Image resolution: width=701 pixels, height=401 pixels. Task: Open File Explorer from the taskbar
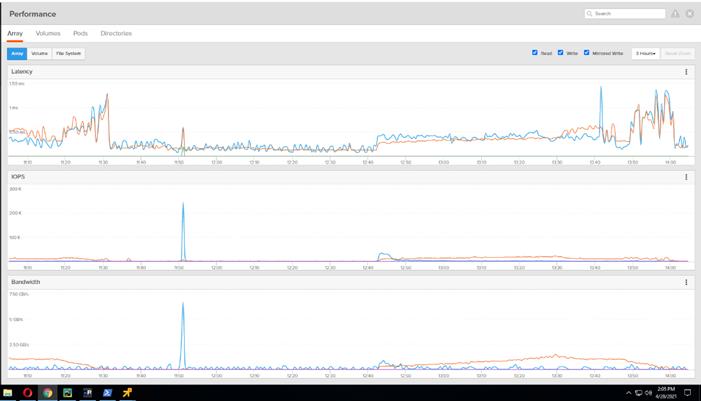[8, 393]
